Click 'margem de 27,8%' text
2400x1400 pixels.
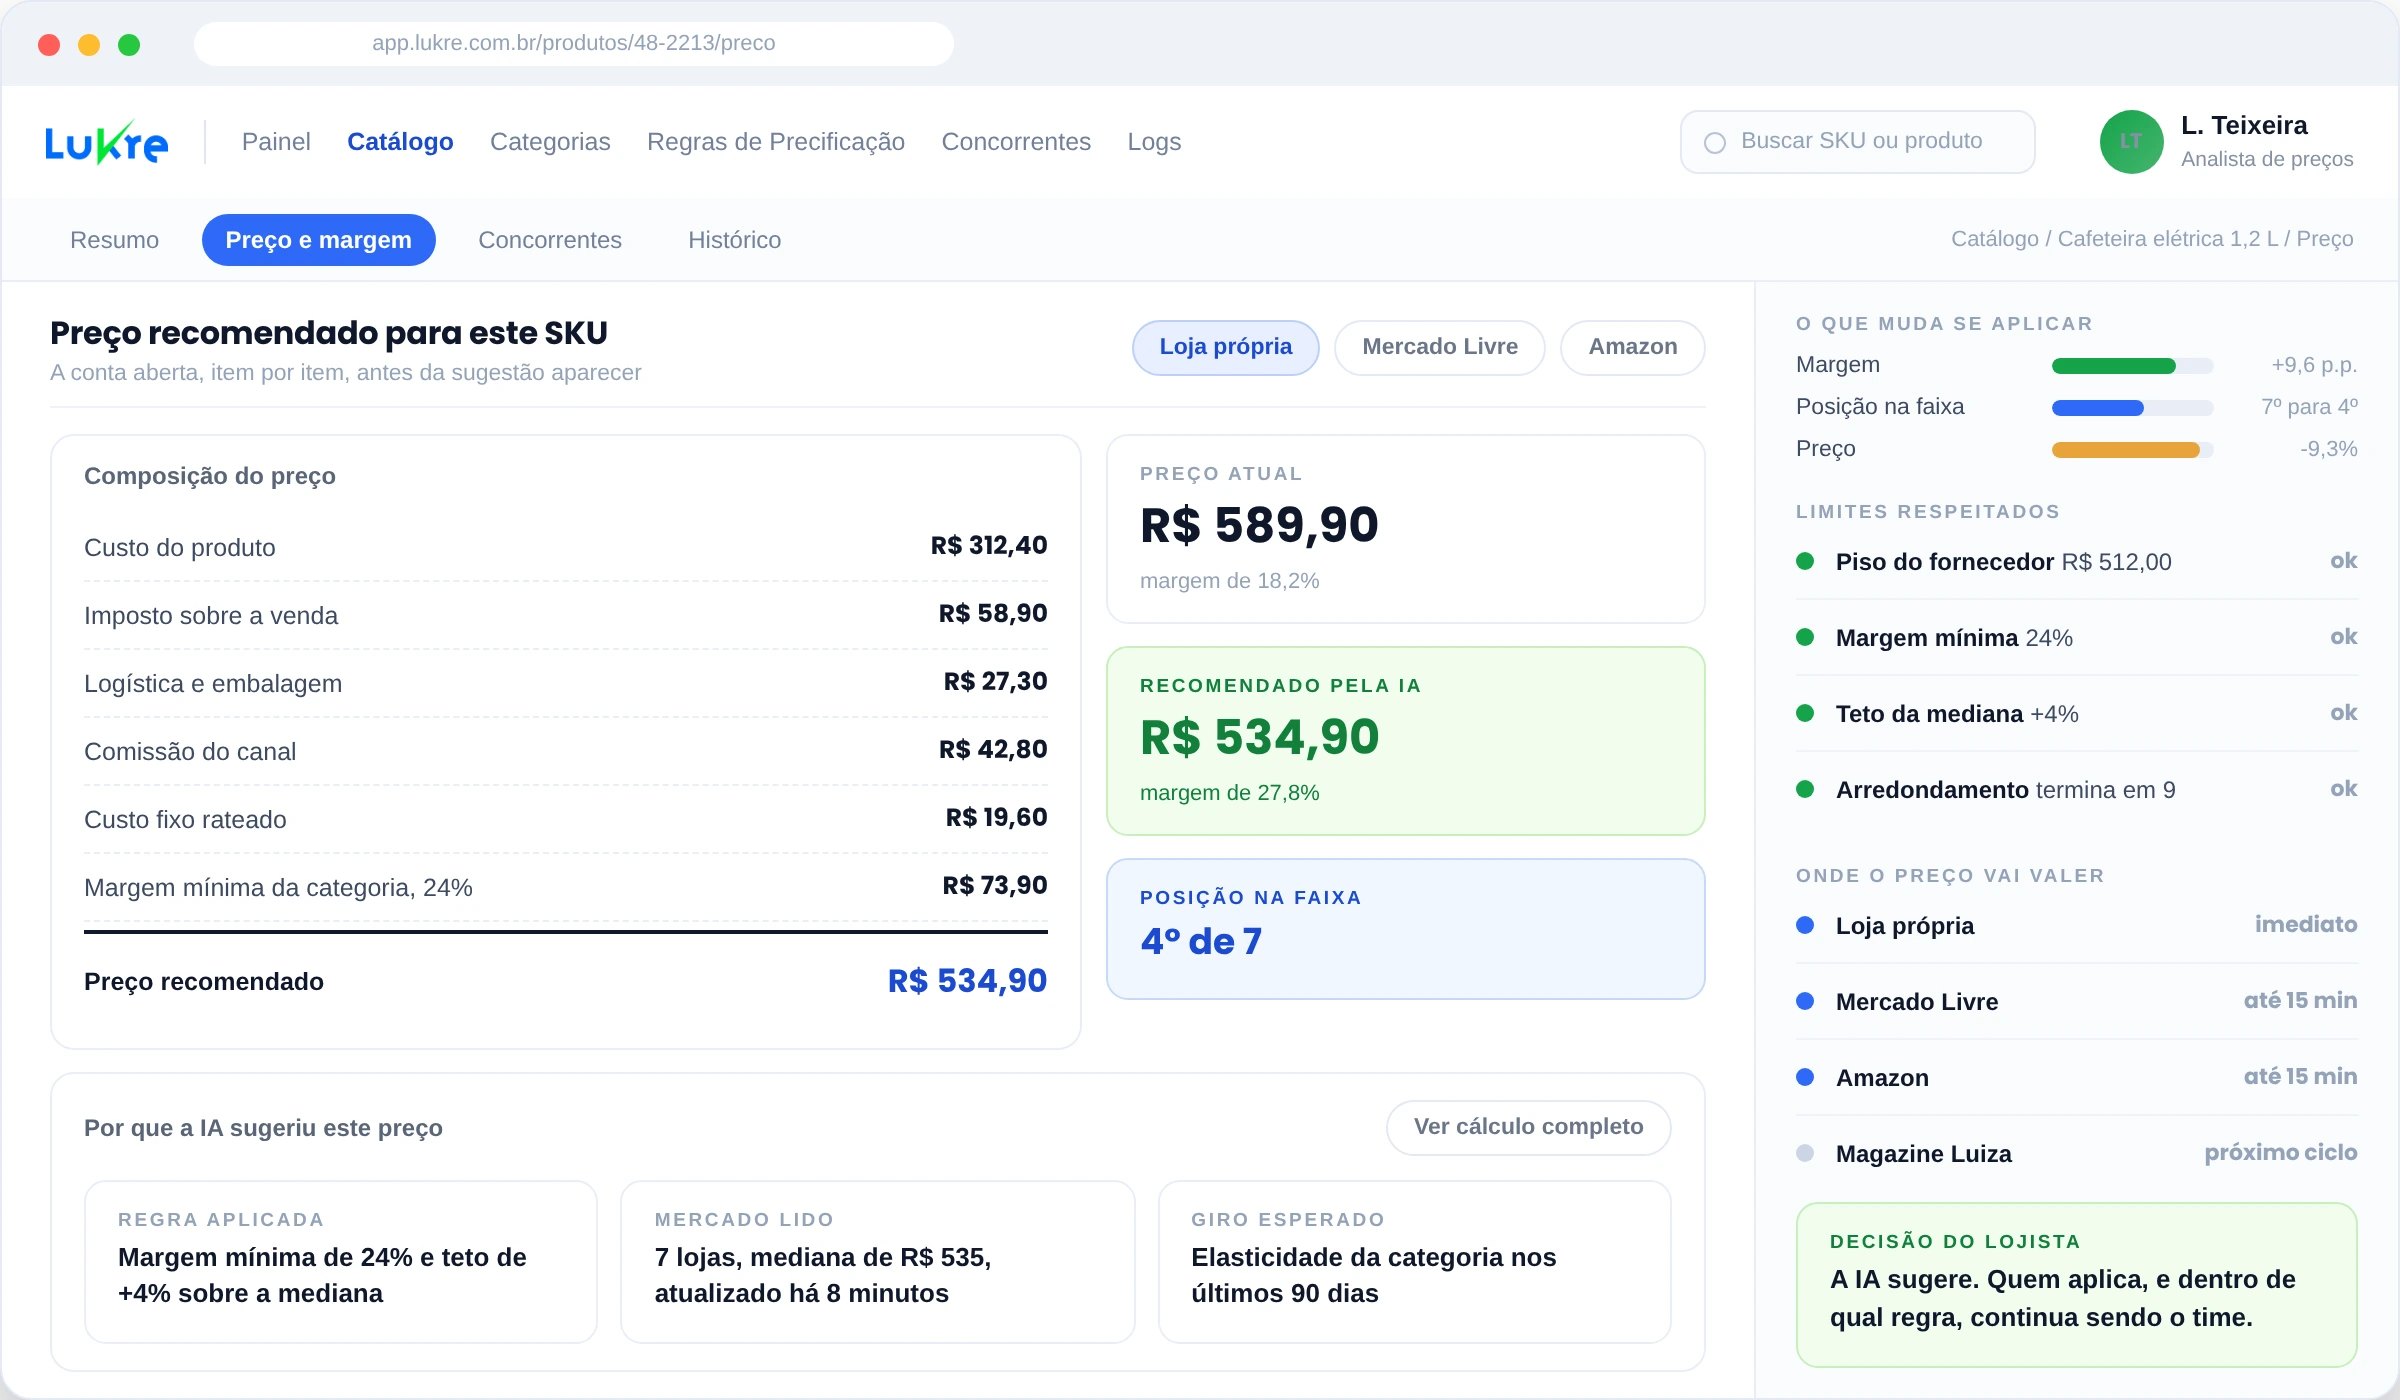1230,793
